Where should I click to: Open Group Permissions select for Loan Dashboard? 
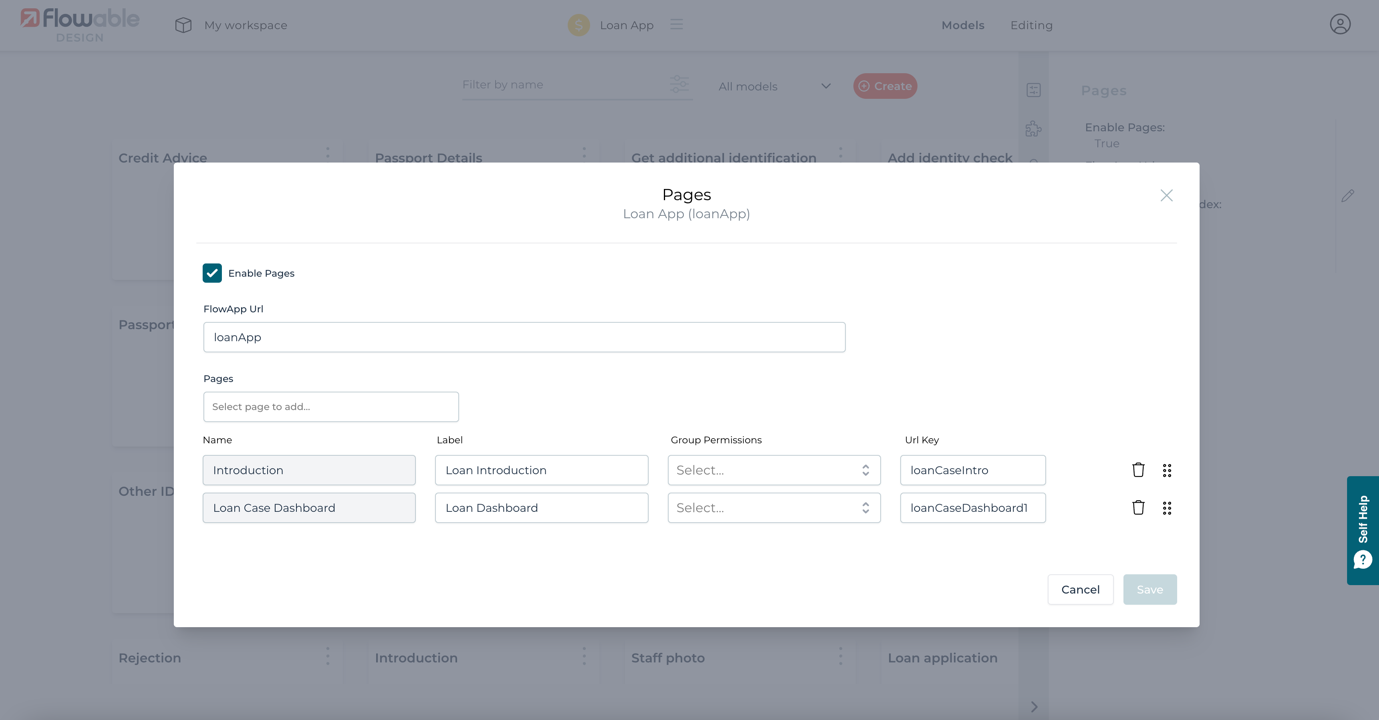tap(774, 507)
